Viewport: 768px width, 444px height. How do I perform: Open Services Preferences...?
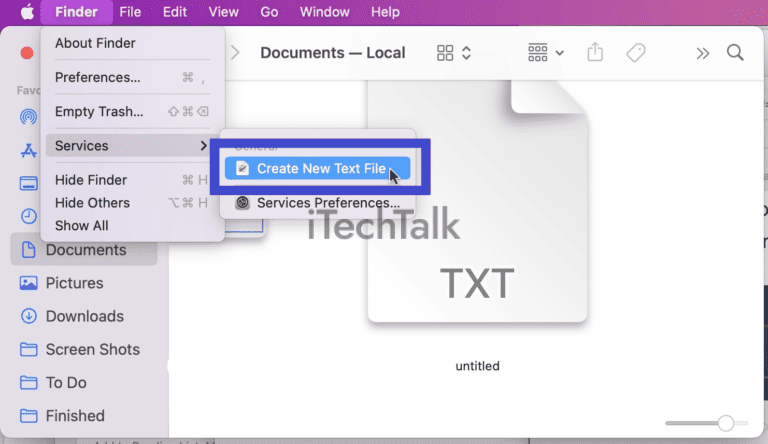click(317, 203)
